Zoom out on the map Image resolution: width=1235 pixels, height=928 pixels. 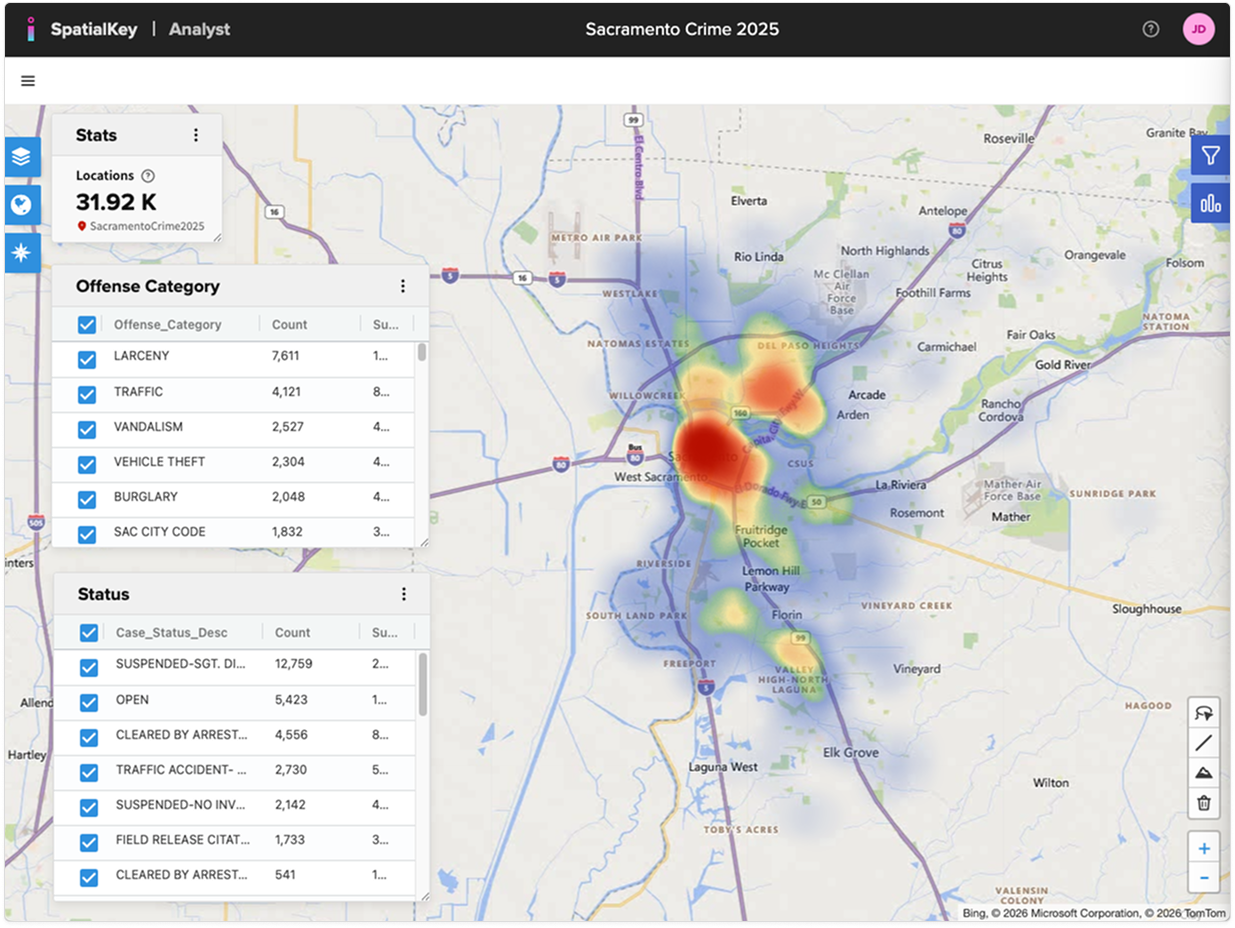tap(1204, 878)
